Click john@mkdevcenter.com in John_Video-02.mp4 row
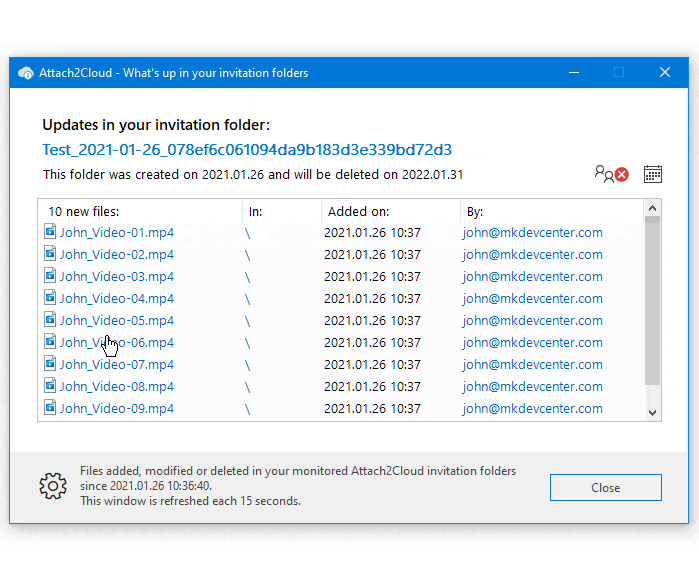This screenshot has height=580, width=699. (x=532, y=255)
